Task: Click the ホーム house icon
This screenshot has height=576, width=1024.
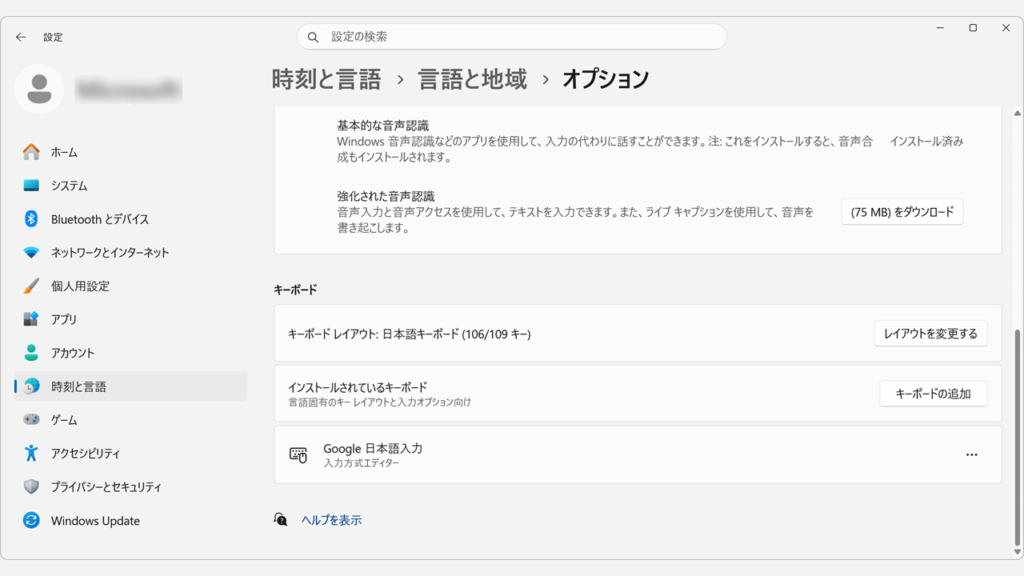Action: click(x=31, y=152)
